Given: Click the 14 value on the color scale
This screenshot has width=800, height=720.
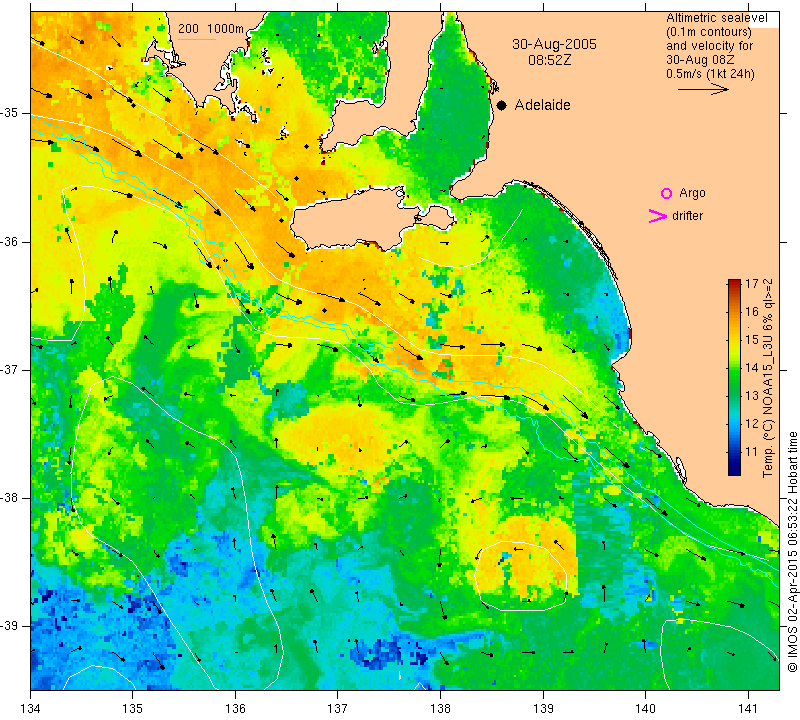Looking at the screenshot, I should point(752,368).
